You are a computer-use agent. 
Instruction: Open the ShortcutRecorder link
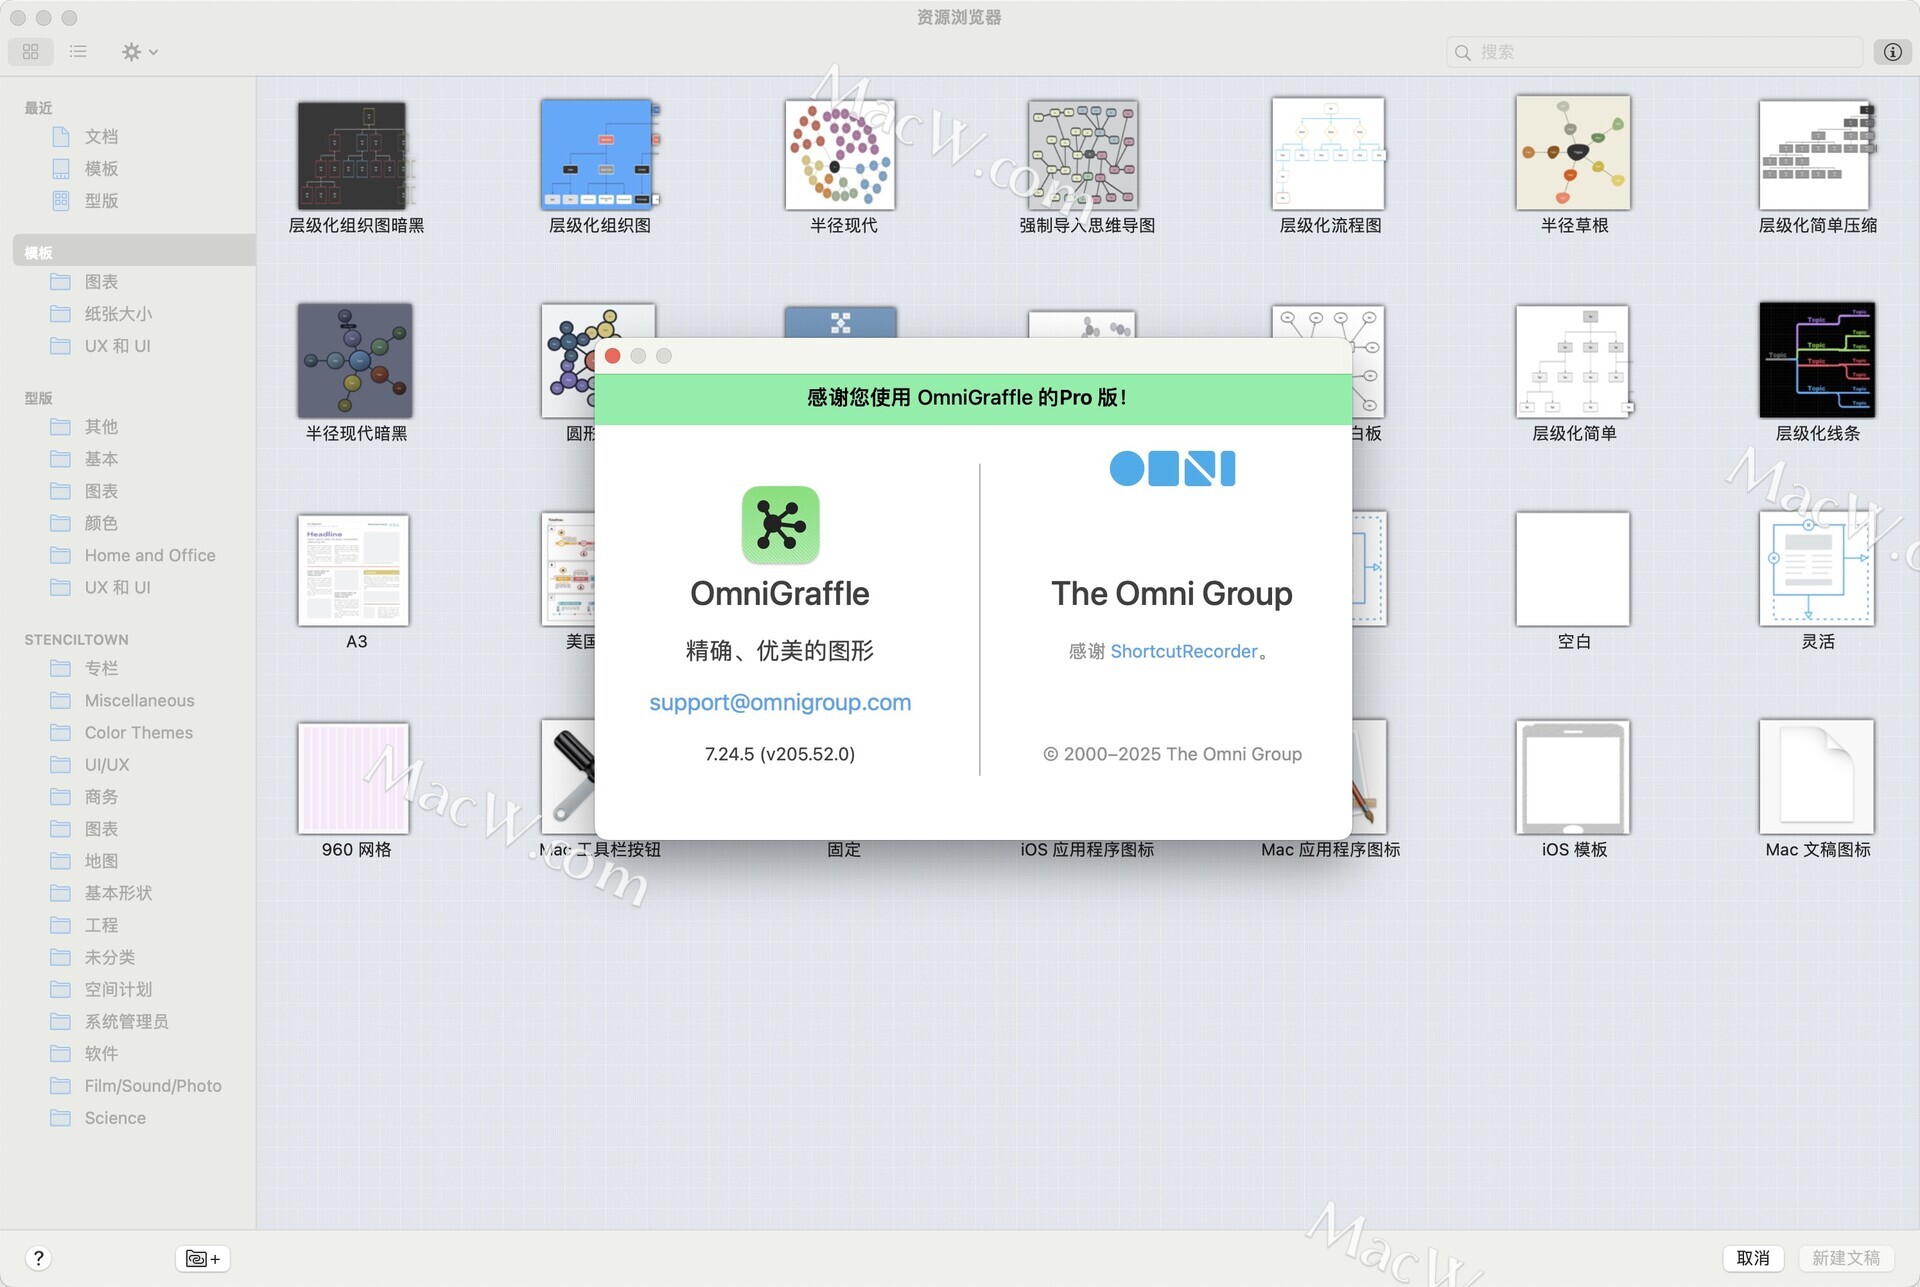coord(1184,651)
